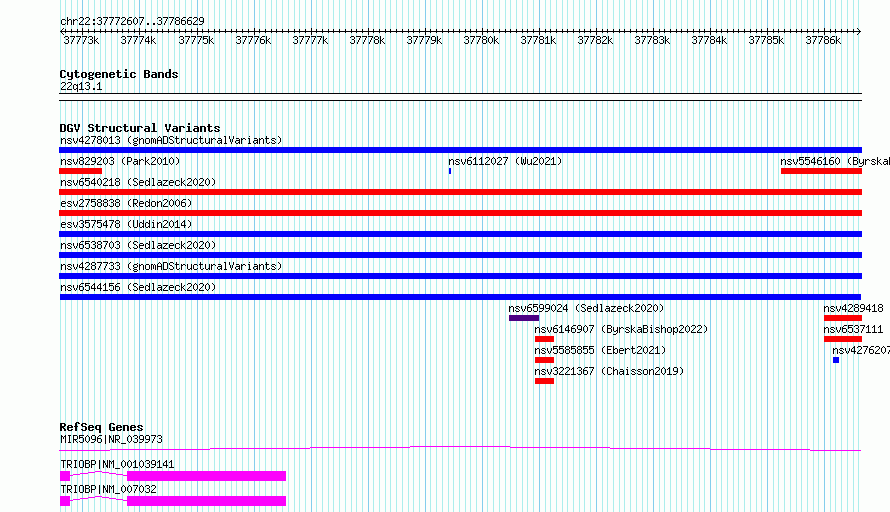Click the small first exon of TRIOBP NM_007032

click(65, 501)
